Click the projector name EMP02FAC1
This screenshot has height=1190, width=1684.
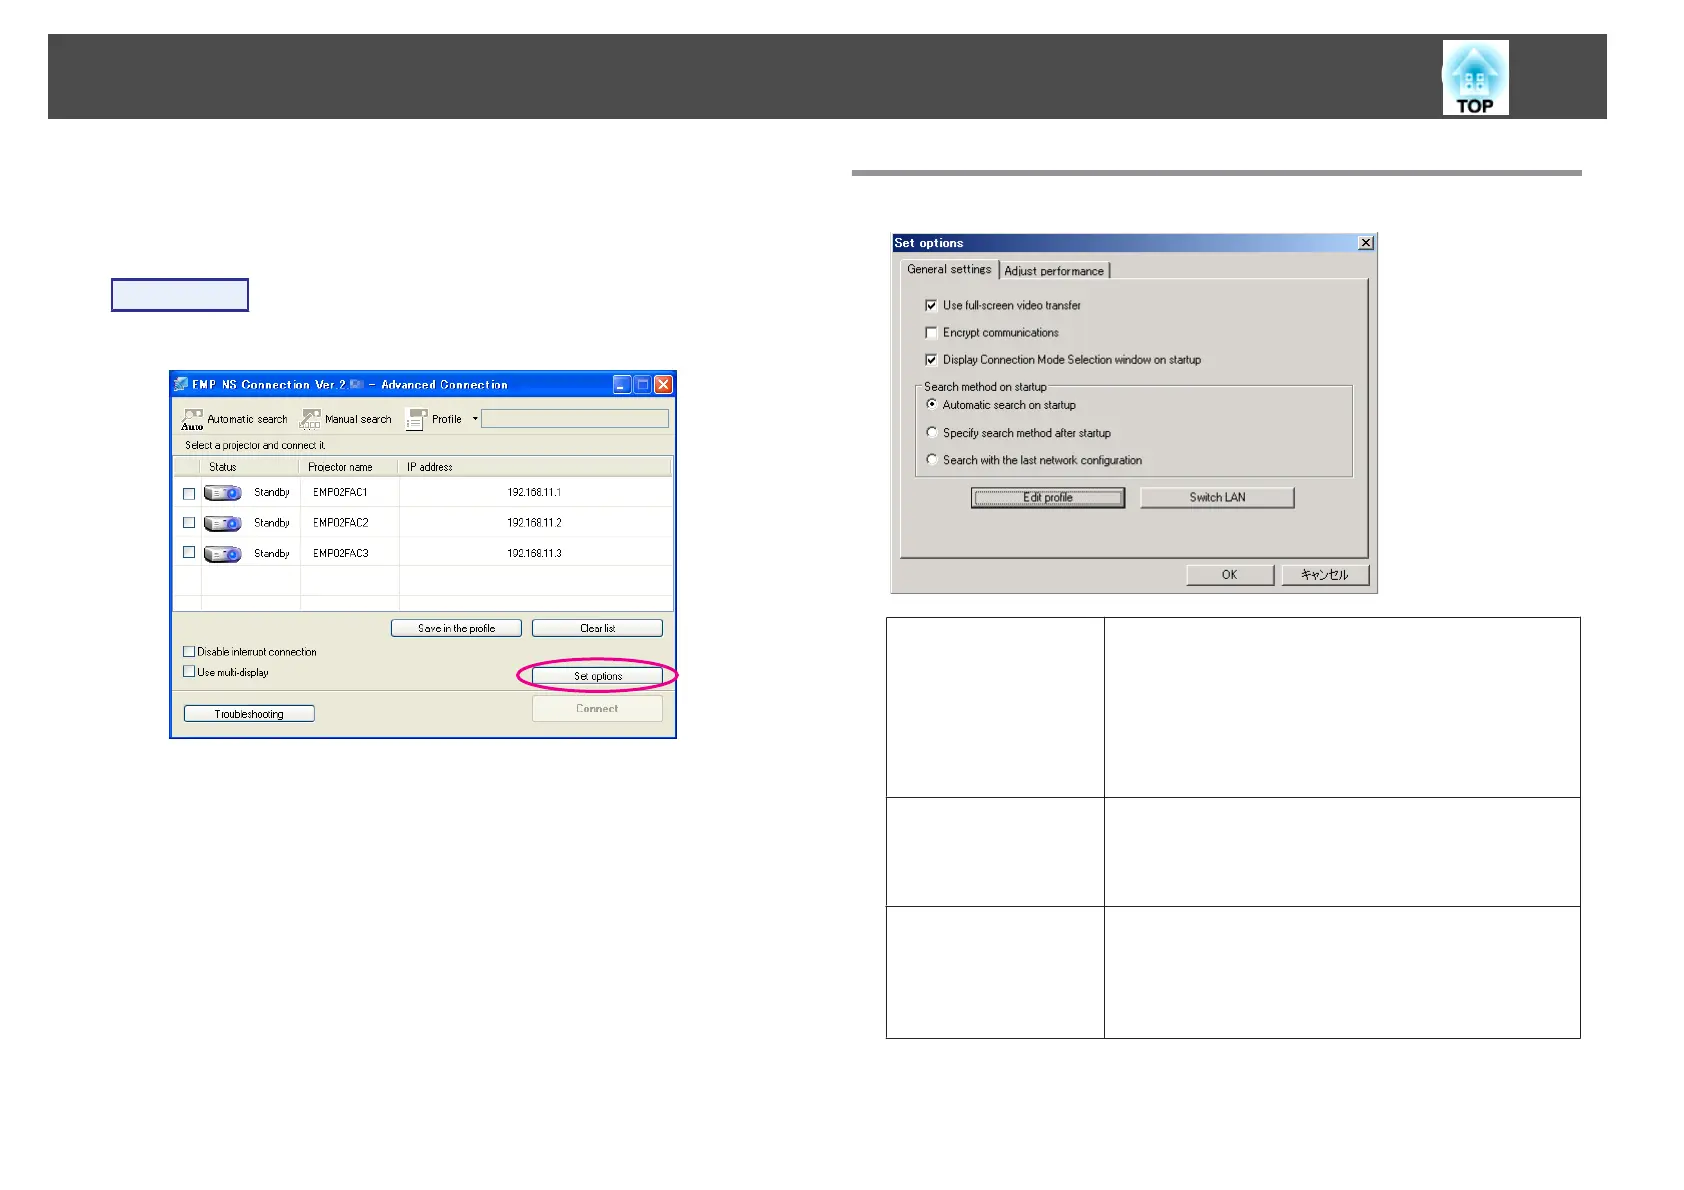point(340,493)
